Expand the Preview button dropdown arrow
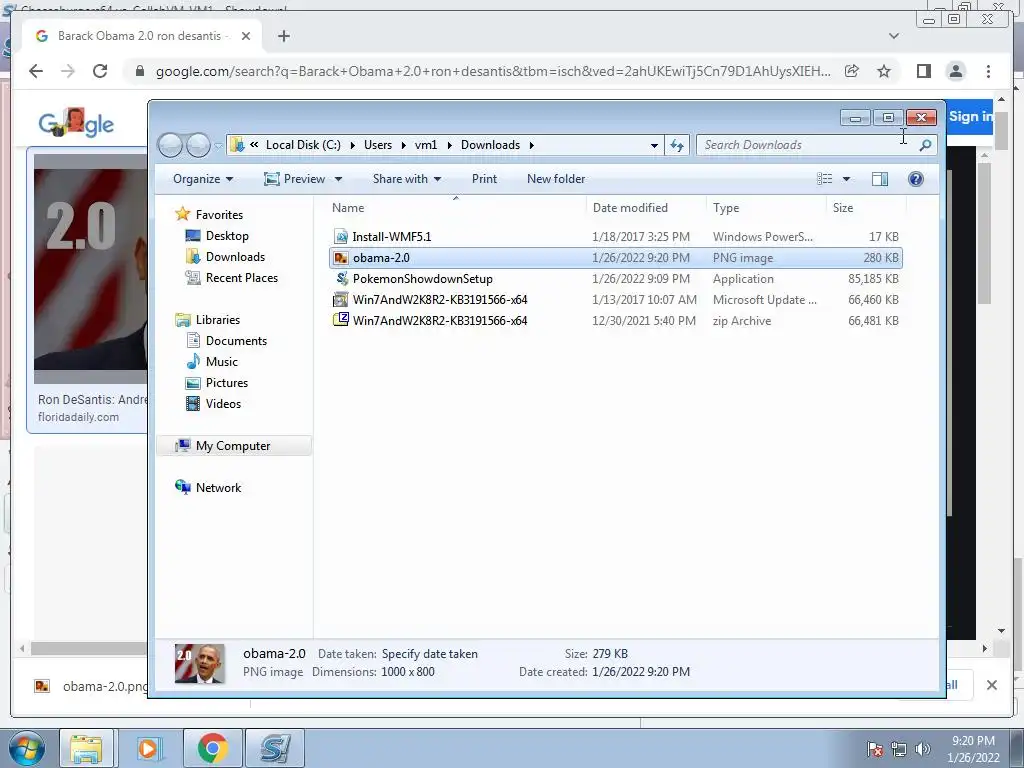 coord(338,179)
